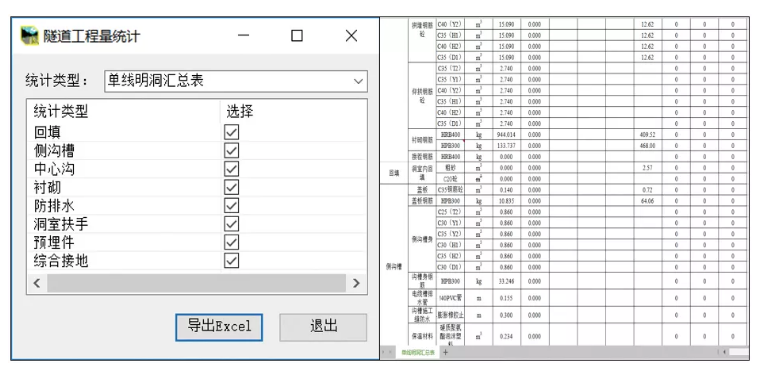761x371 pixels.
Task: Toggle the 综合接地 checkbox
Action: [x=232, y=261]
